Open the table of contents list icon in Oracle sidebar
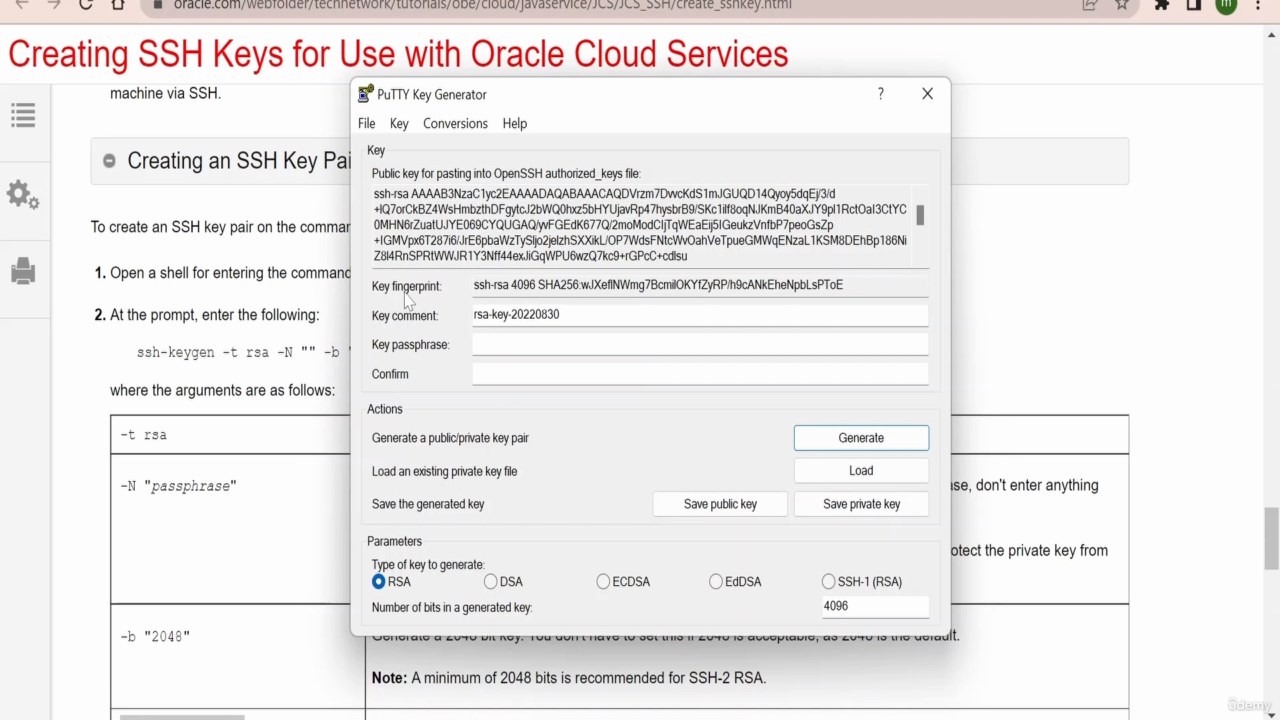Screen dimensions: 1280x720 [x=23, y=116]
